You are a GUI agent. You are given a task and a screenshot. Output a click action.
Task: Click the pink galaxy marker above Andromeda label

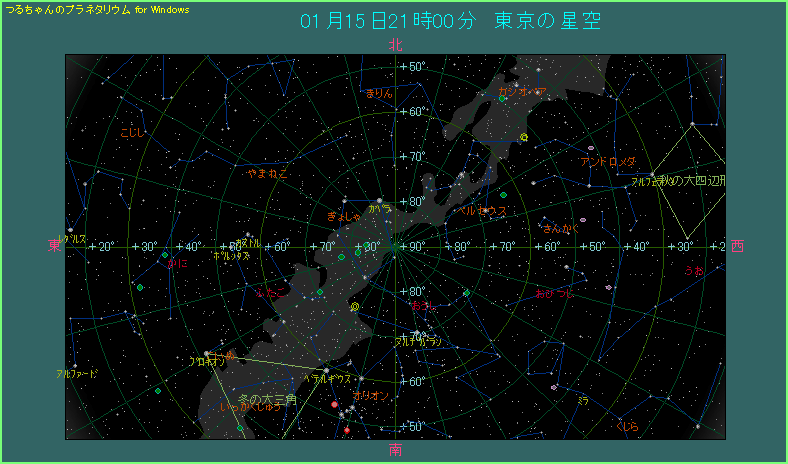coord(591,148)
